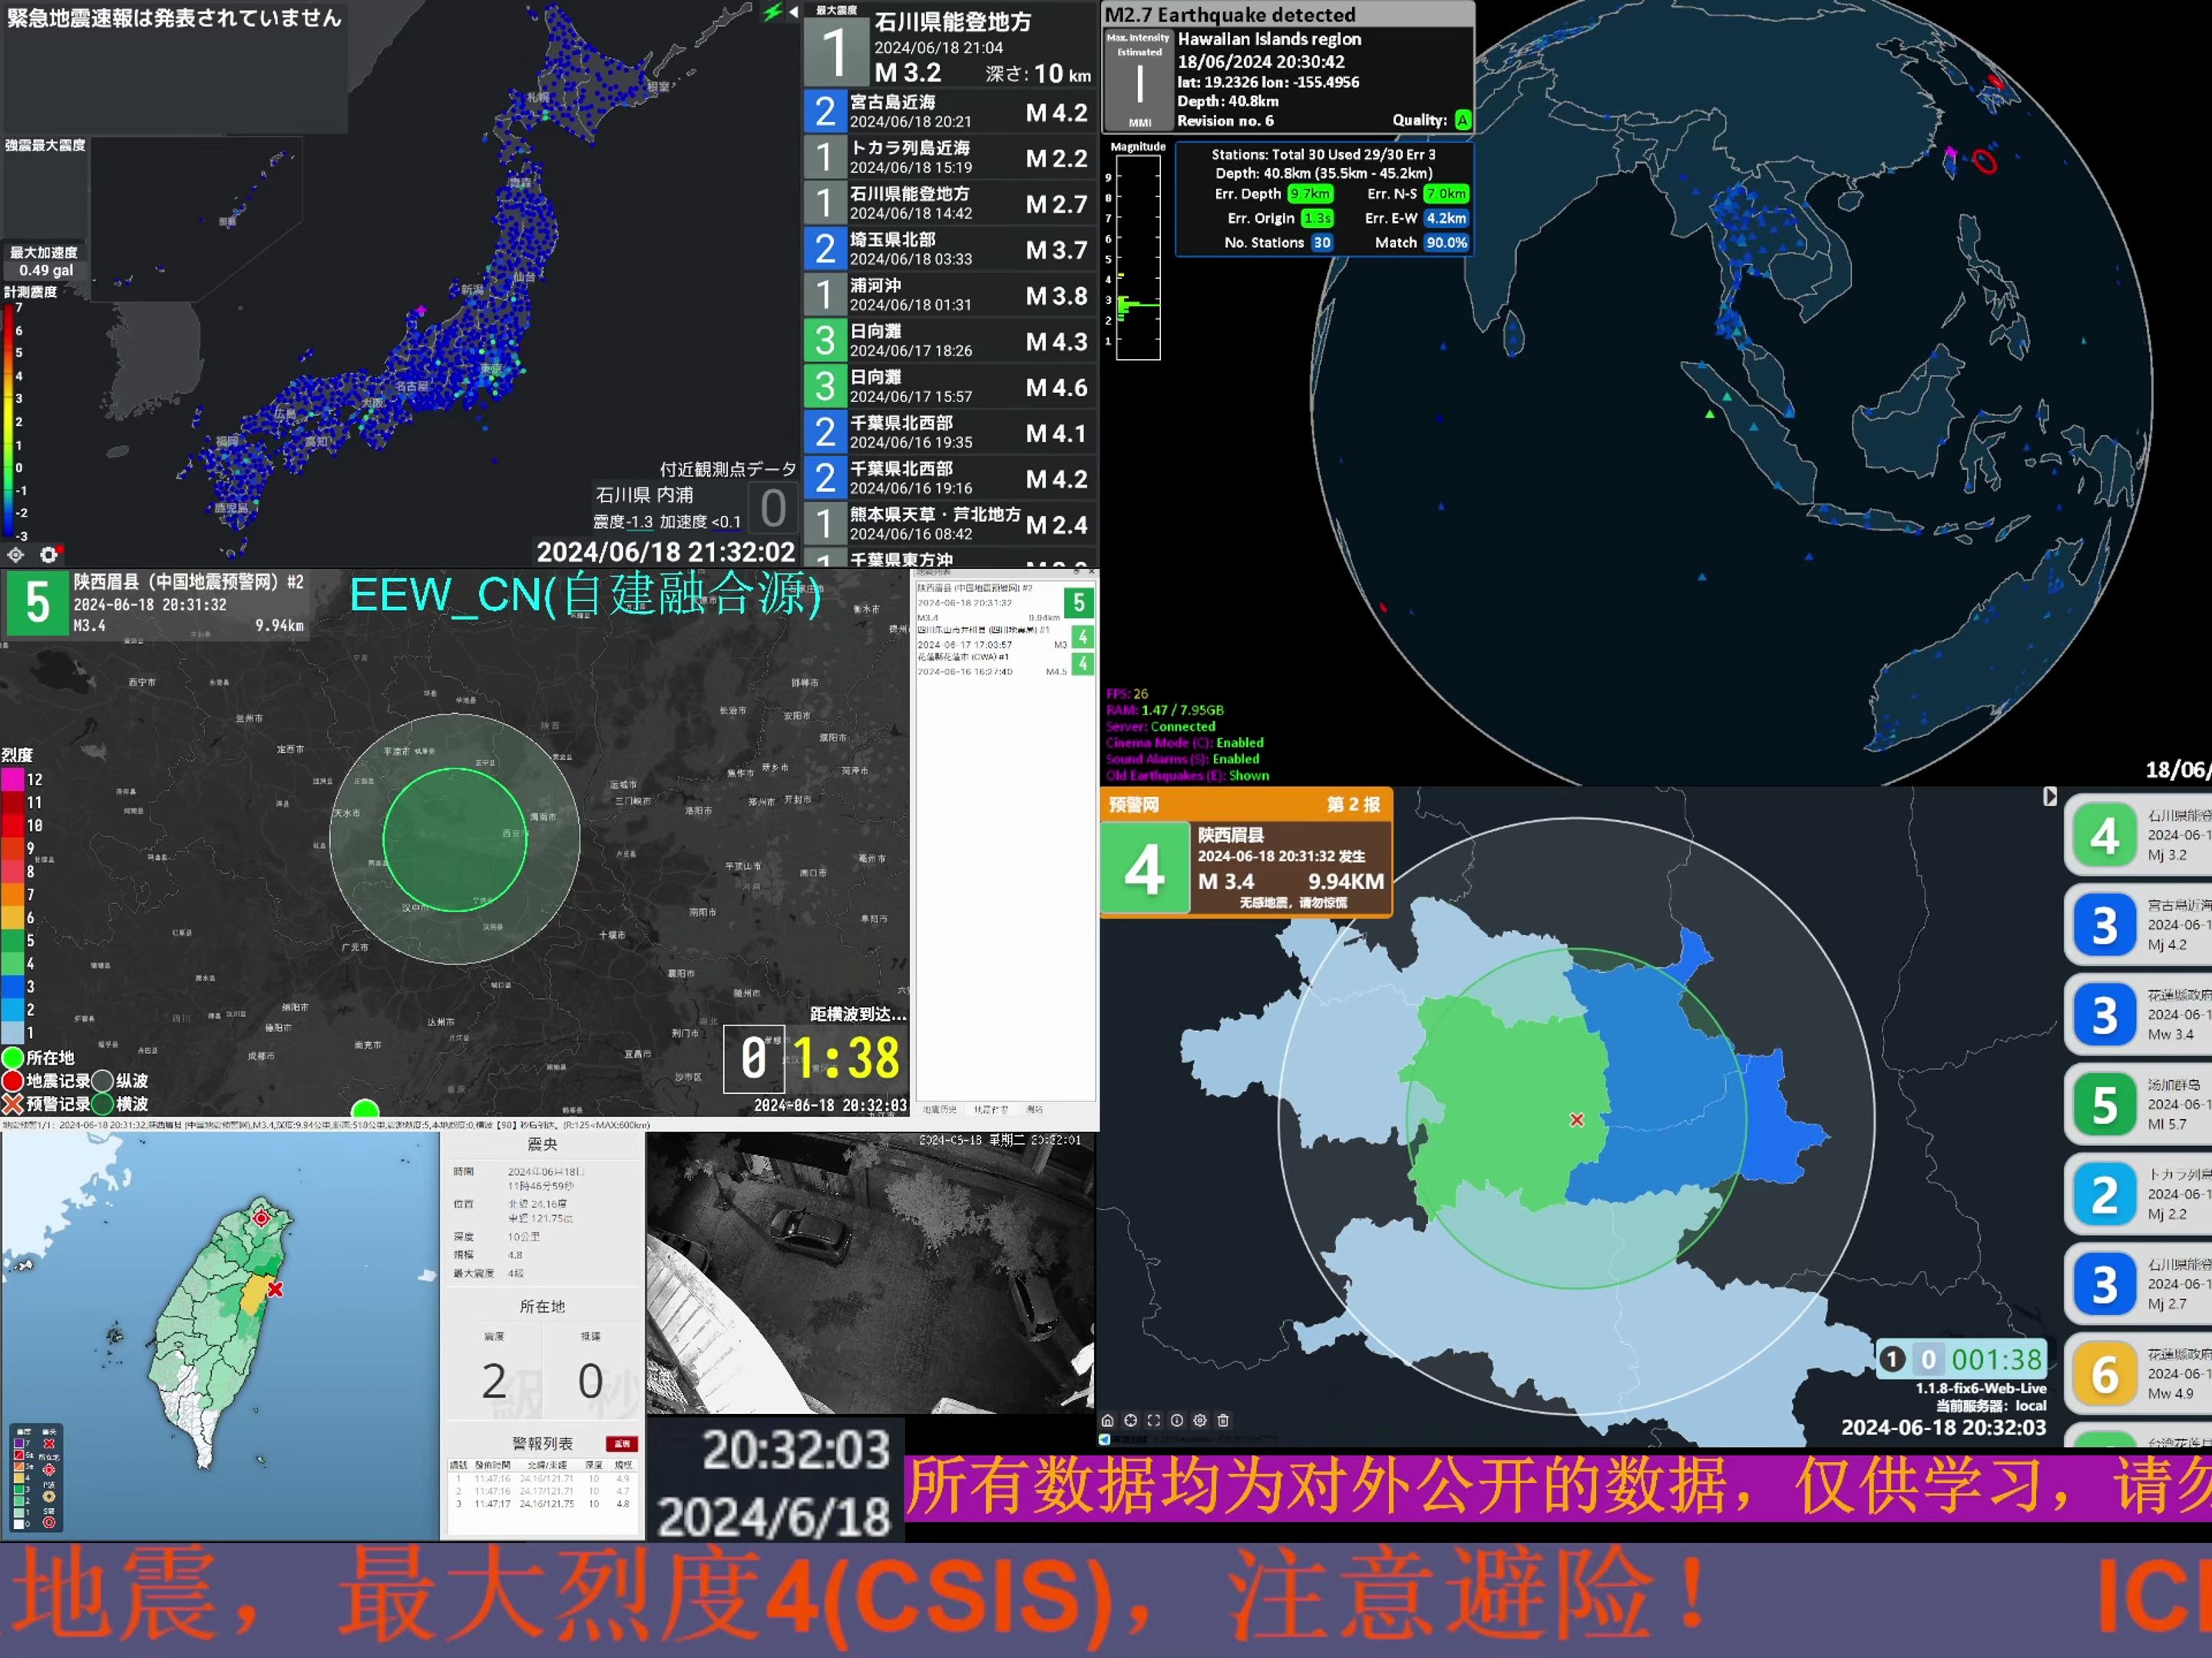Select 陕西眉县 #2 entry in EEW_CN list
Screen dimensions: 2212x1658
(1005, 602)
